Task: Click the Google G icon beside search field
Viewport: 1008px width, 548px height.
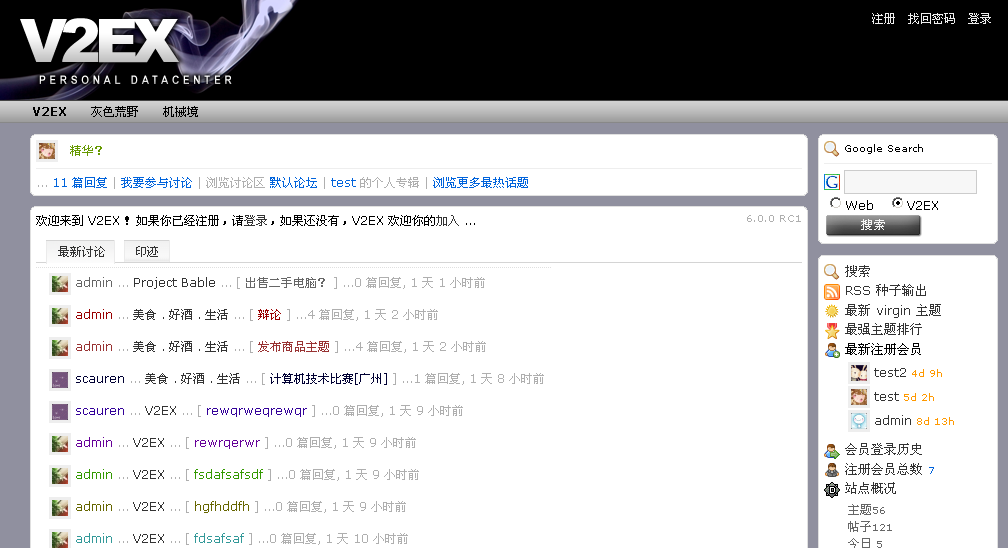Action: (x=832, y=182)
